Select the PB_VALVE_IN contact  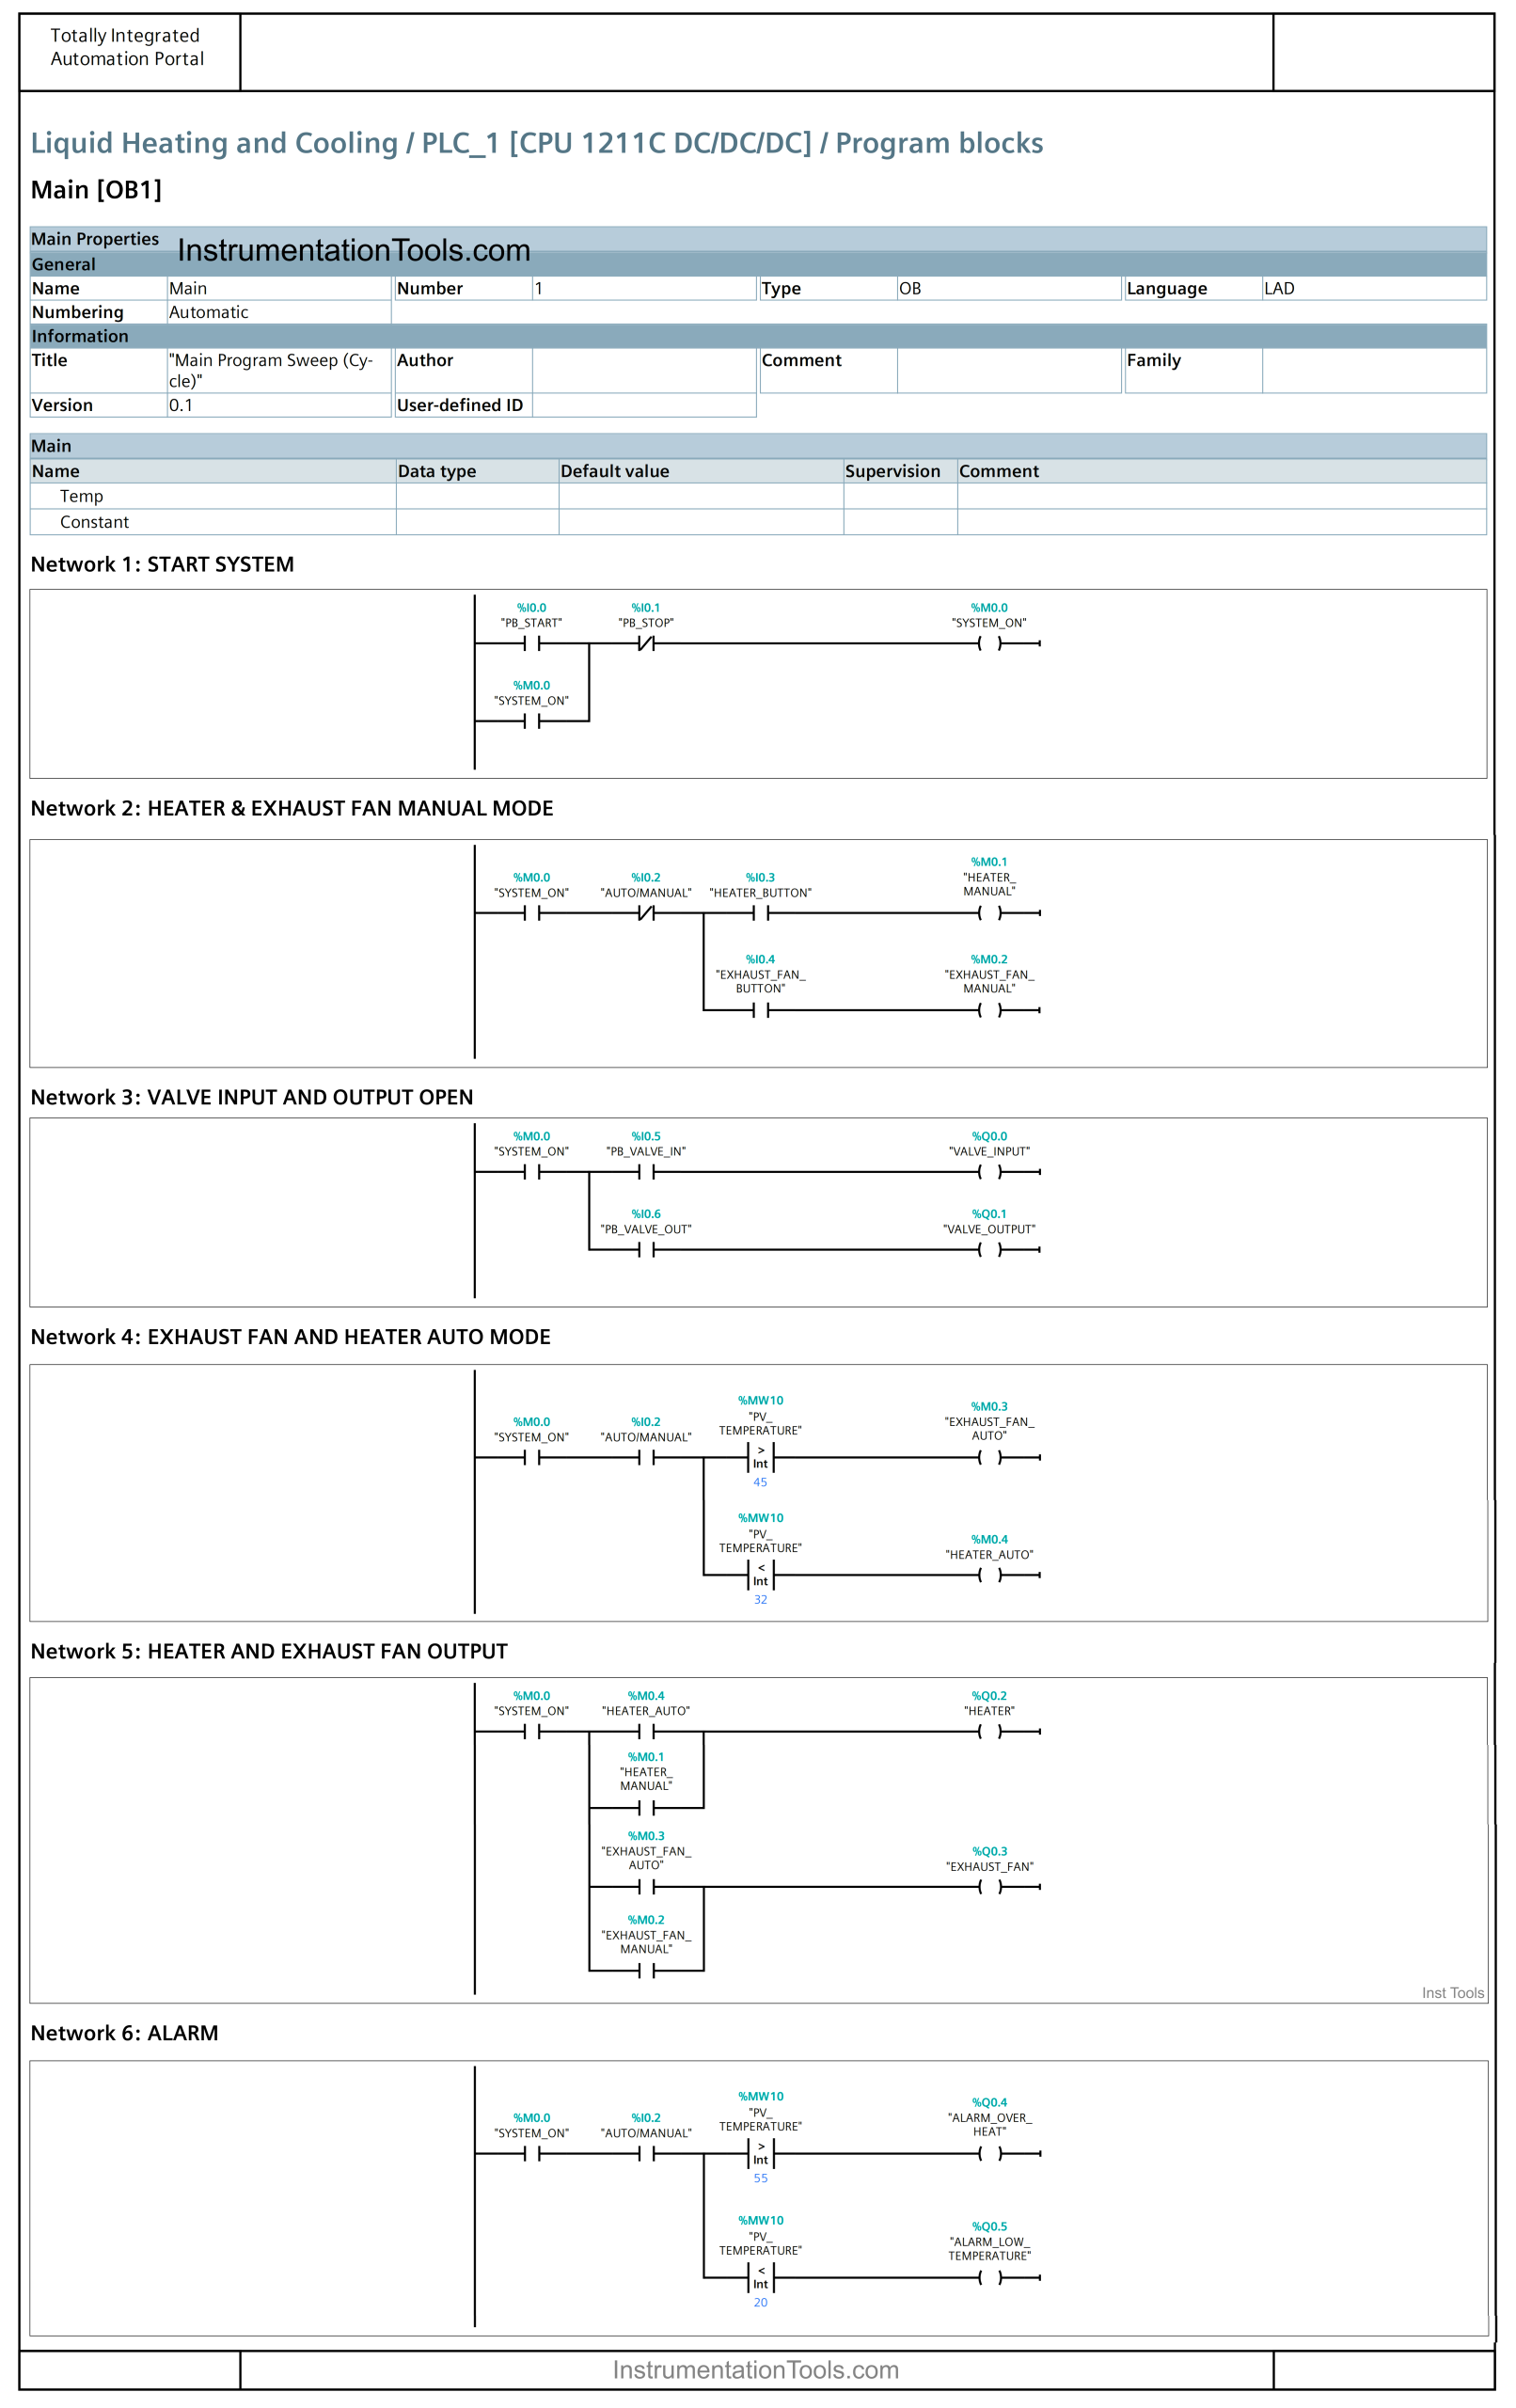pos(646,1172)
